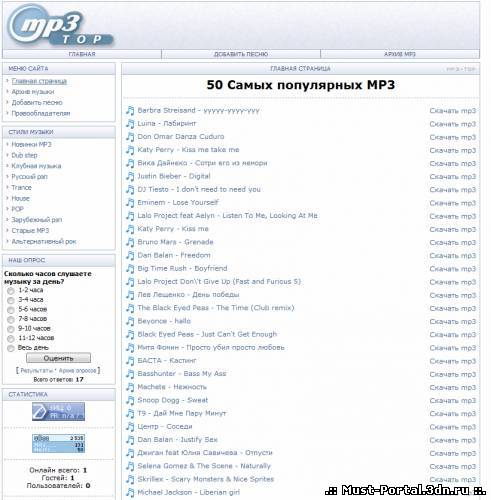The width and height of the screenshot is (491, 500).
Task: Click the MP3 TOP site logo
Action: pyautogui.click(x=61, y=27)
